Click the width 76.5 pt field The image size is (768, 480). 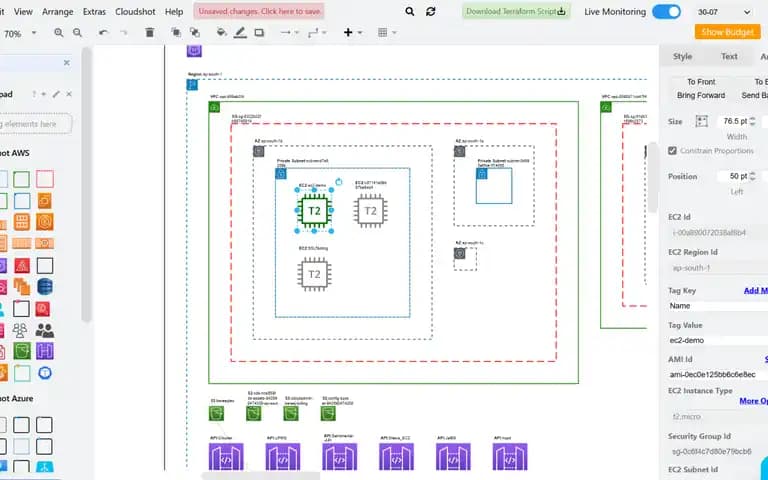[x=734, y=121]
